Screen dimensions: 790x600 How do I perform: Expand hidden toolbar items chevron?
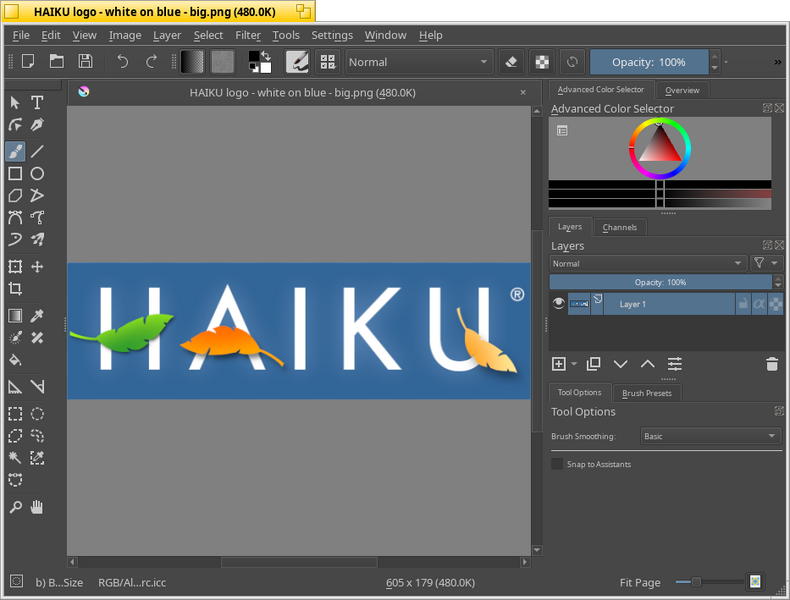pyautogui.click(x=777, y=62)
